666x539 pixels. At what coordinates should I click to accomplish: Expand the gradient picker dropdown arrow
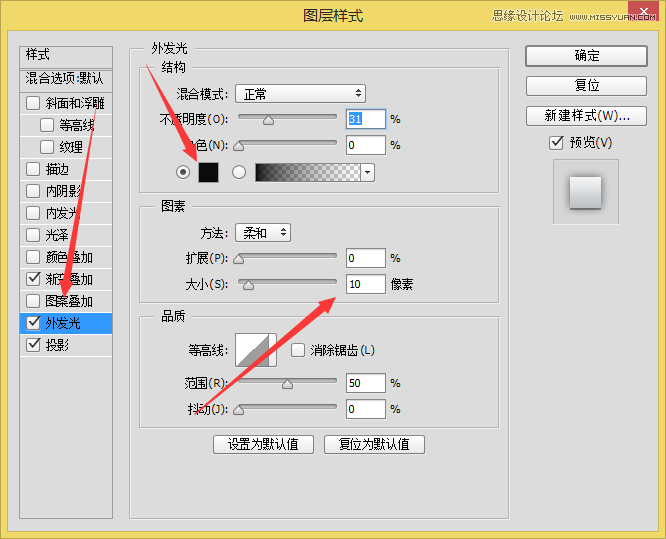point(368,172)
